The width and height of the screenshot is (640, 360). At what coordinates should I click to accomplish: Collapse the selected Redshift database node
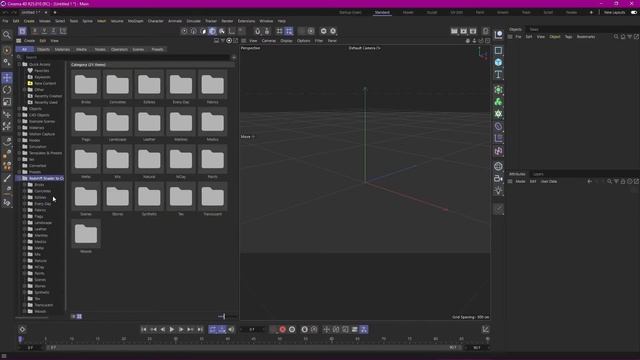[x=19, y=178]
